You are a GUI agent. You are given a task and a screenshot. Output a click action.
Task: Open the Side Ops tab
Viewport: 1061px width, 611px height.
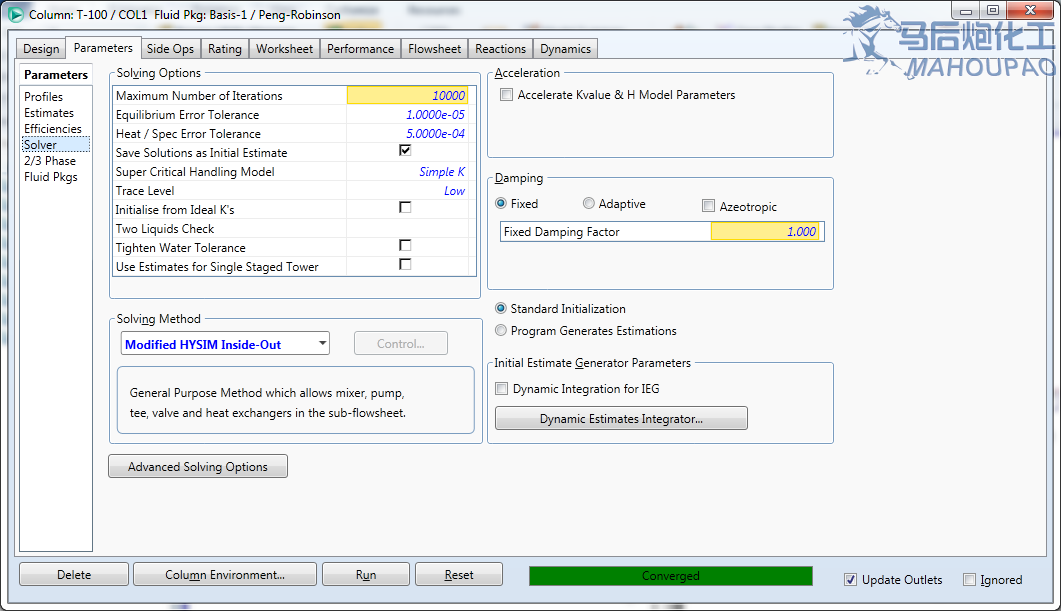coord(170,49)
